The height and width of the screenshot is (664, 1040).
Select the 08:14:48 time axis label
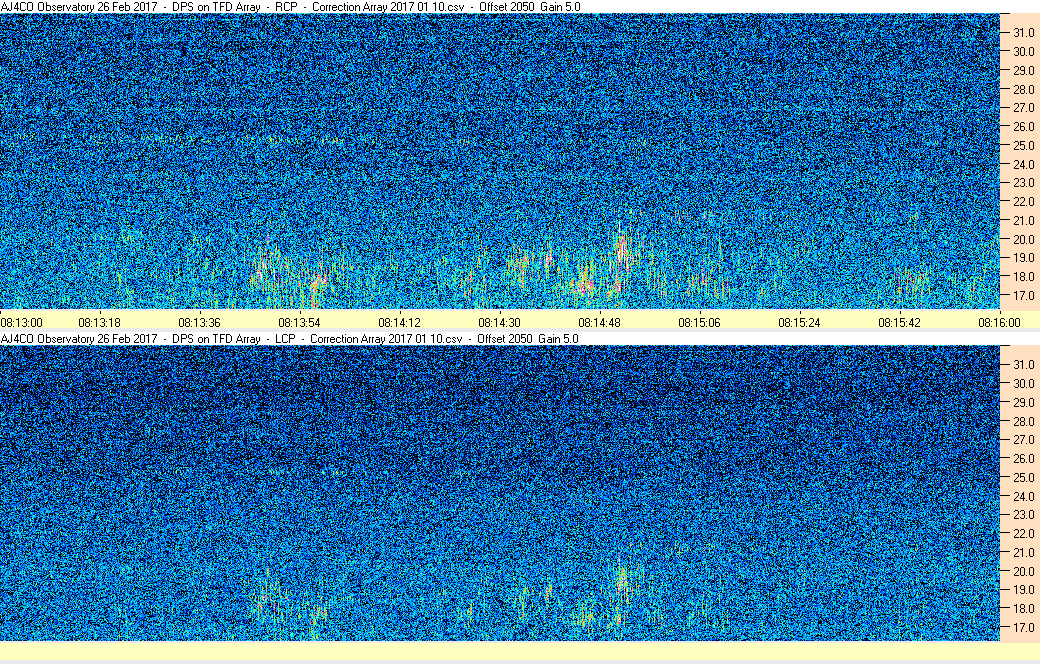click(x=600, y=323)
